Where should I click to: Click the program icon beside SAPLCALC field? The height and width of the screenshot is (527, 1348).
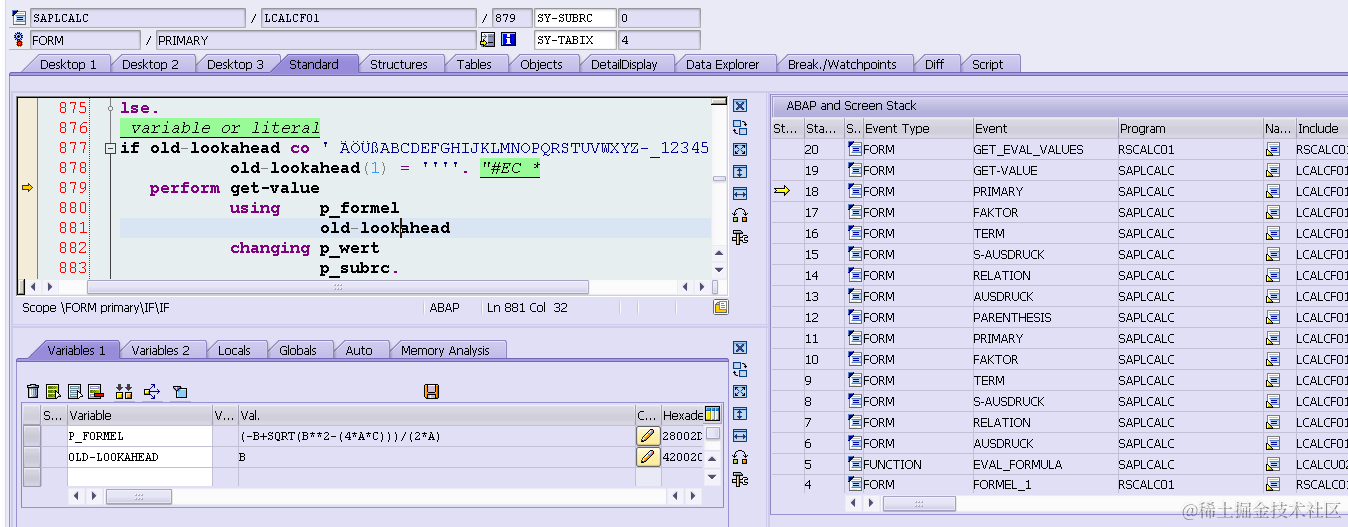coord(19,18)
